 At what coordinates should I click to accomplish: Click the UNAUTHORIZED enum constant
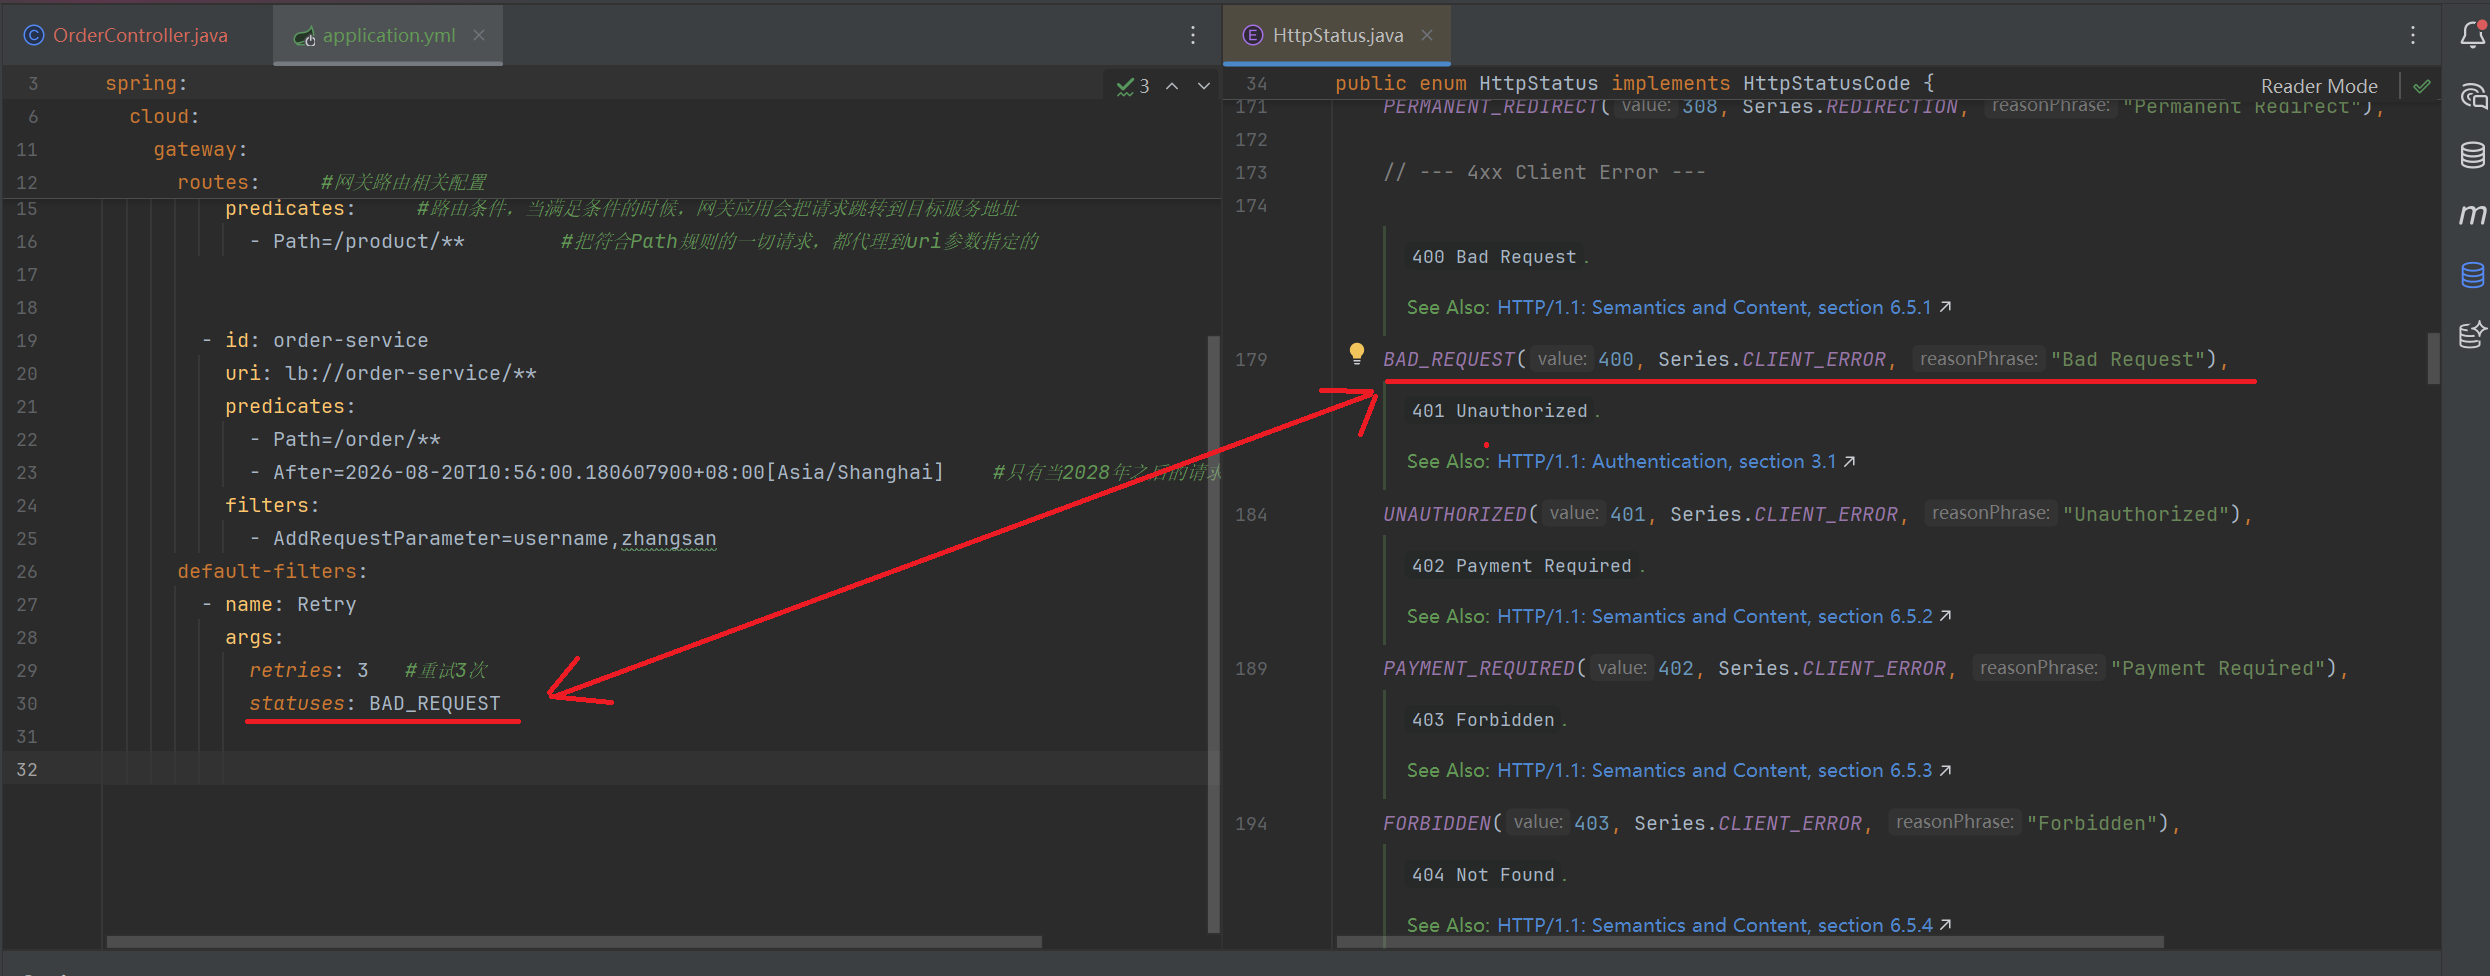(x=1455, y=514)
